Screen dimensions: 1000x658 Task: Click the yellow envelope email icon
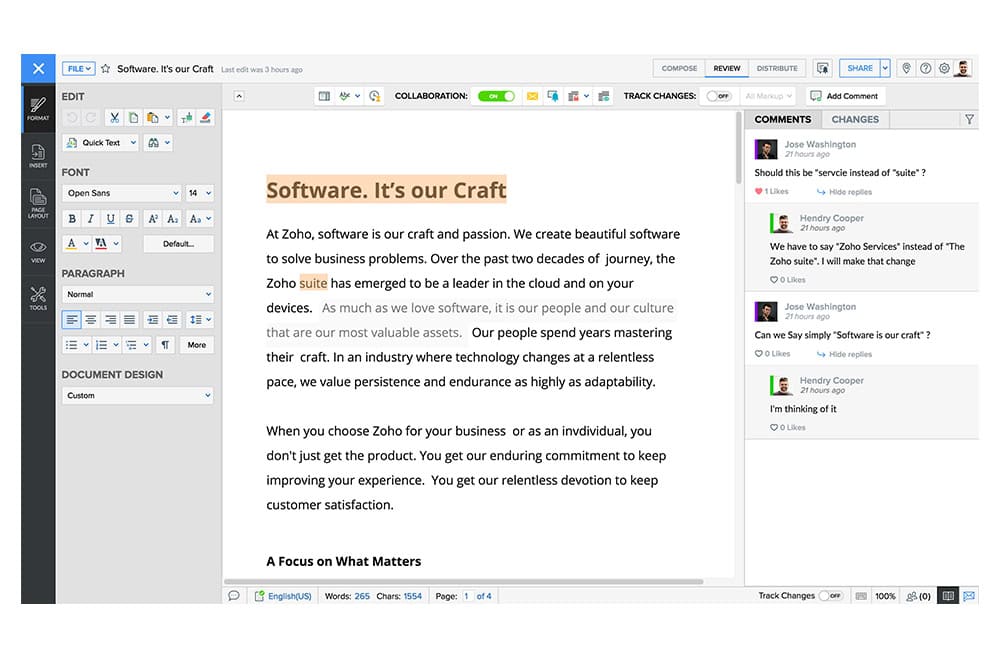coord(533,96)
